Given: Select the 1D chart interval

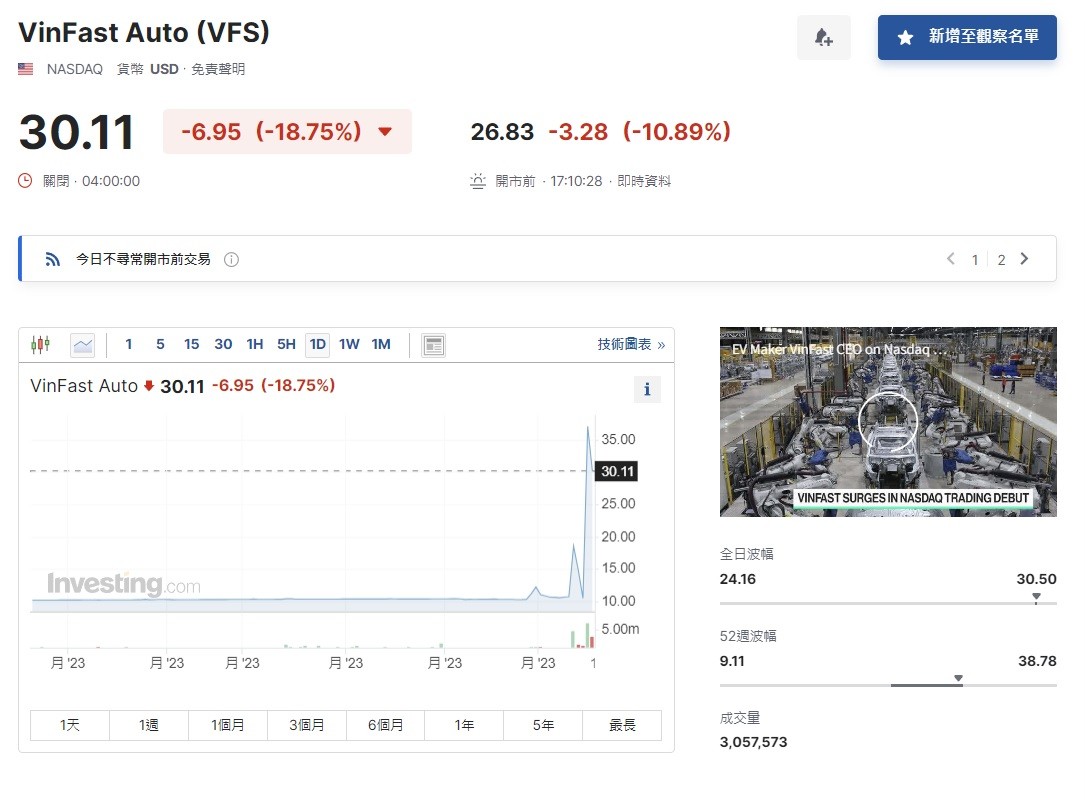Looking at the screenshot, I should point(318,345).
